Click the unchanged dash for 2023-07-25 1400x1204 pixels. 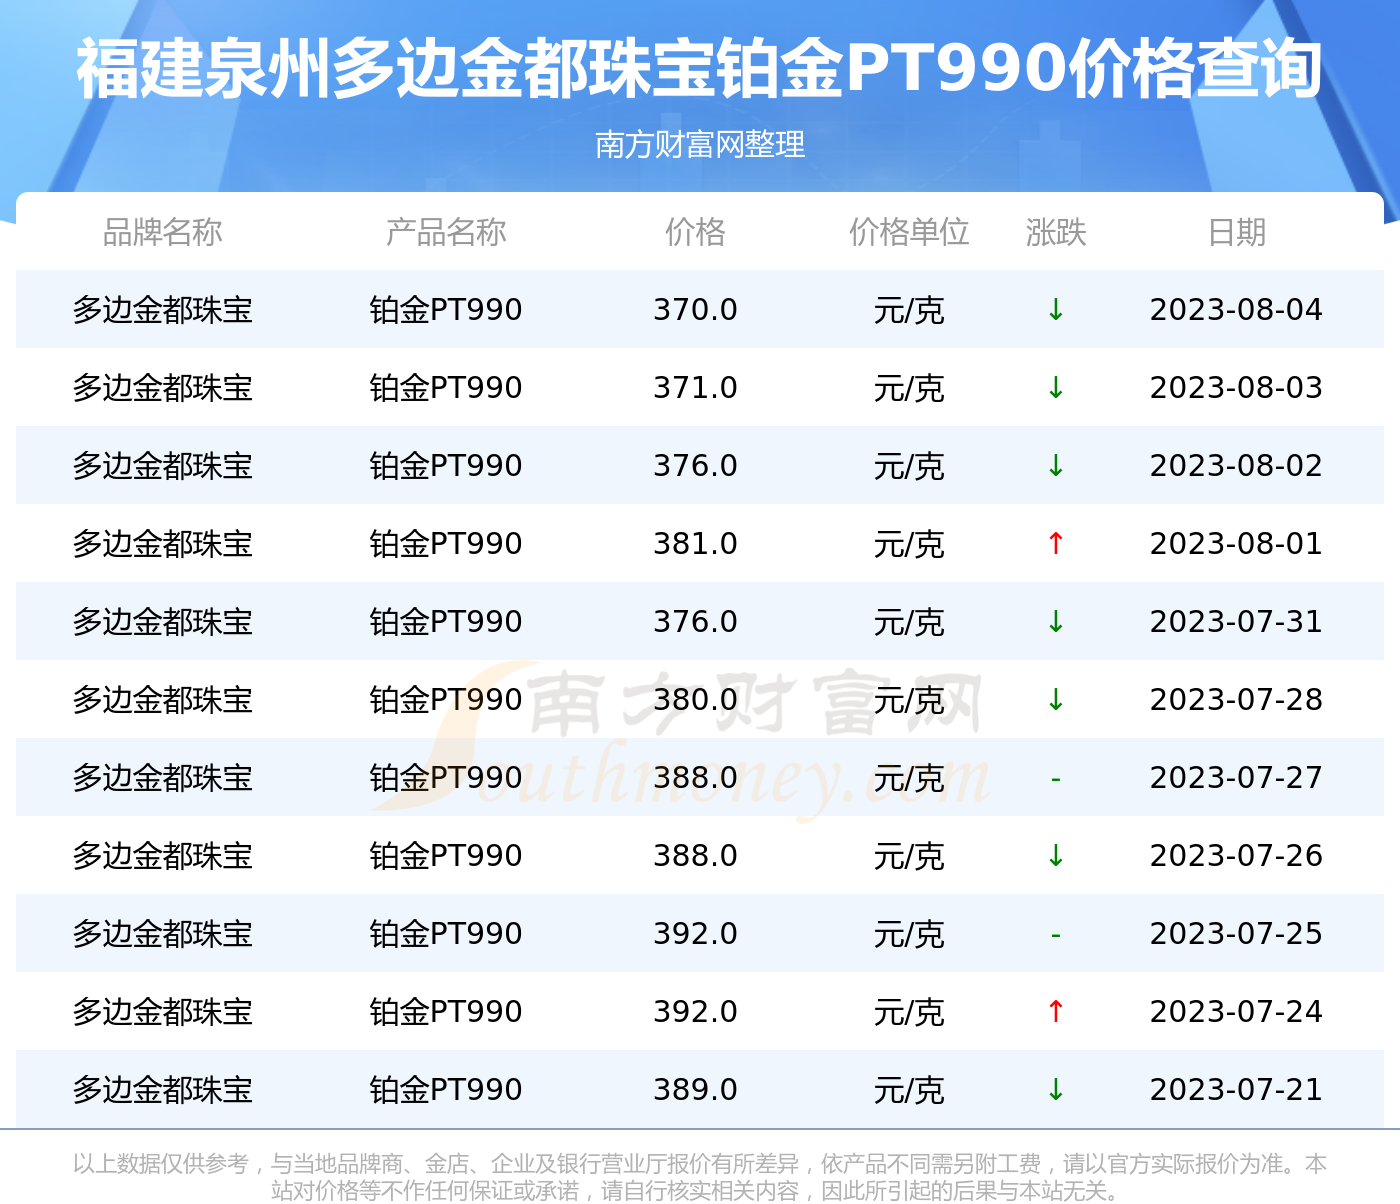coord(1056,935)
